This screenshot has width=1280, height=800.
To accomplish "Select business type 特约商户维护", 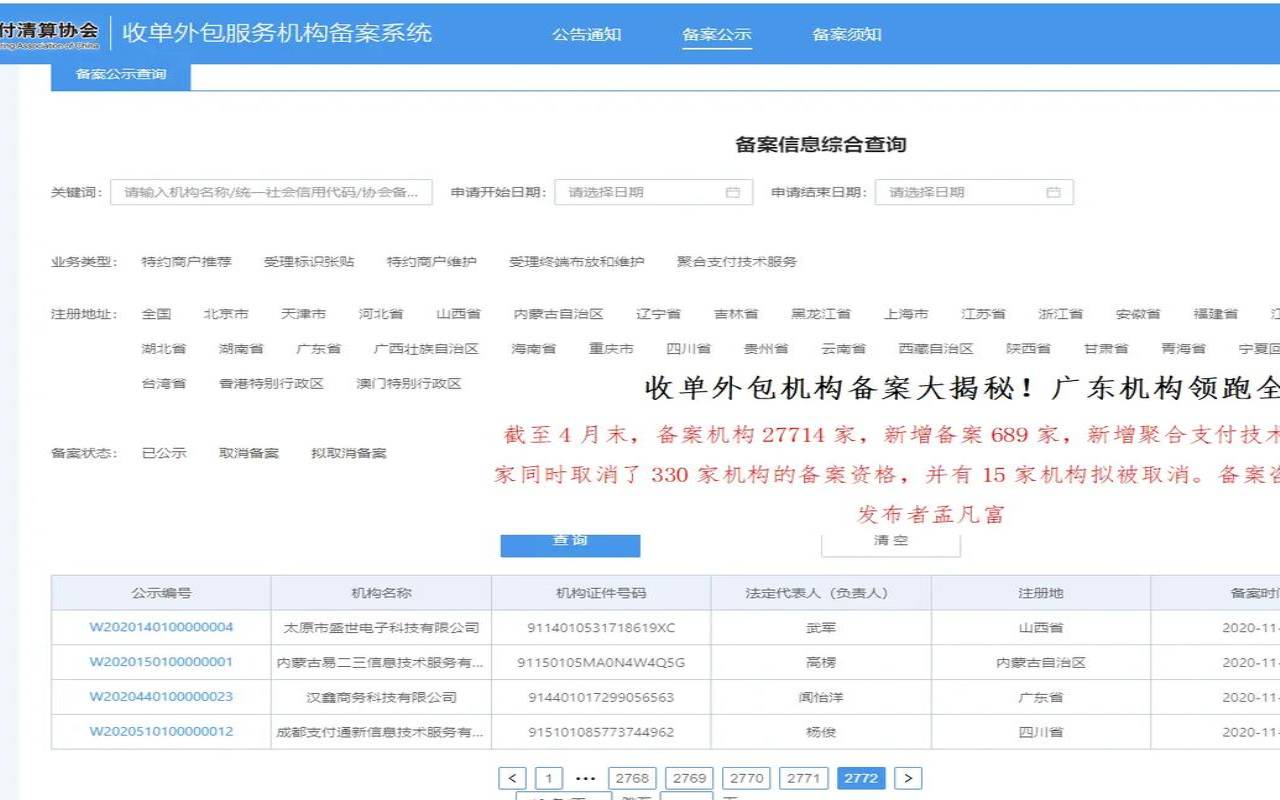I will click(x=432, y=262).
